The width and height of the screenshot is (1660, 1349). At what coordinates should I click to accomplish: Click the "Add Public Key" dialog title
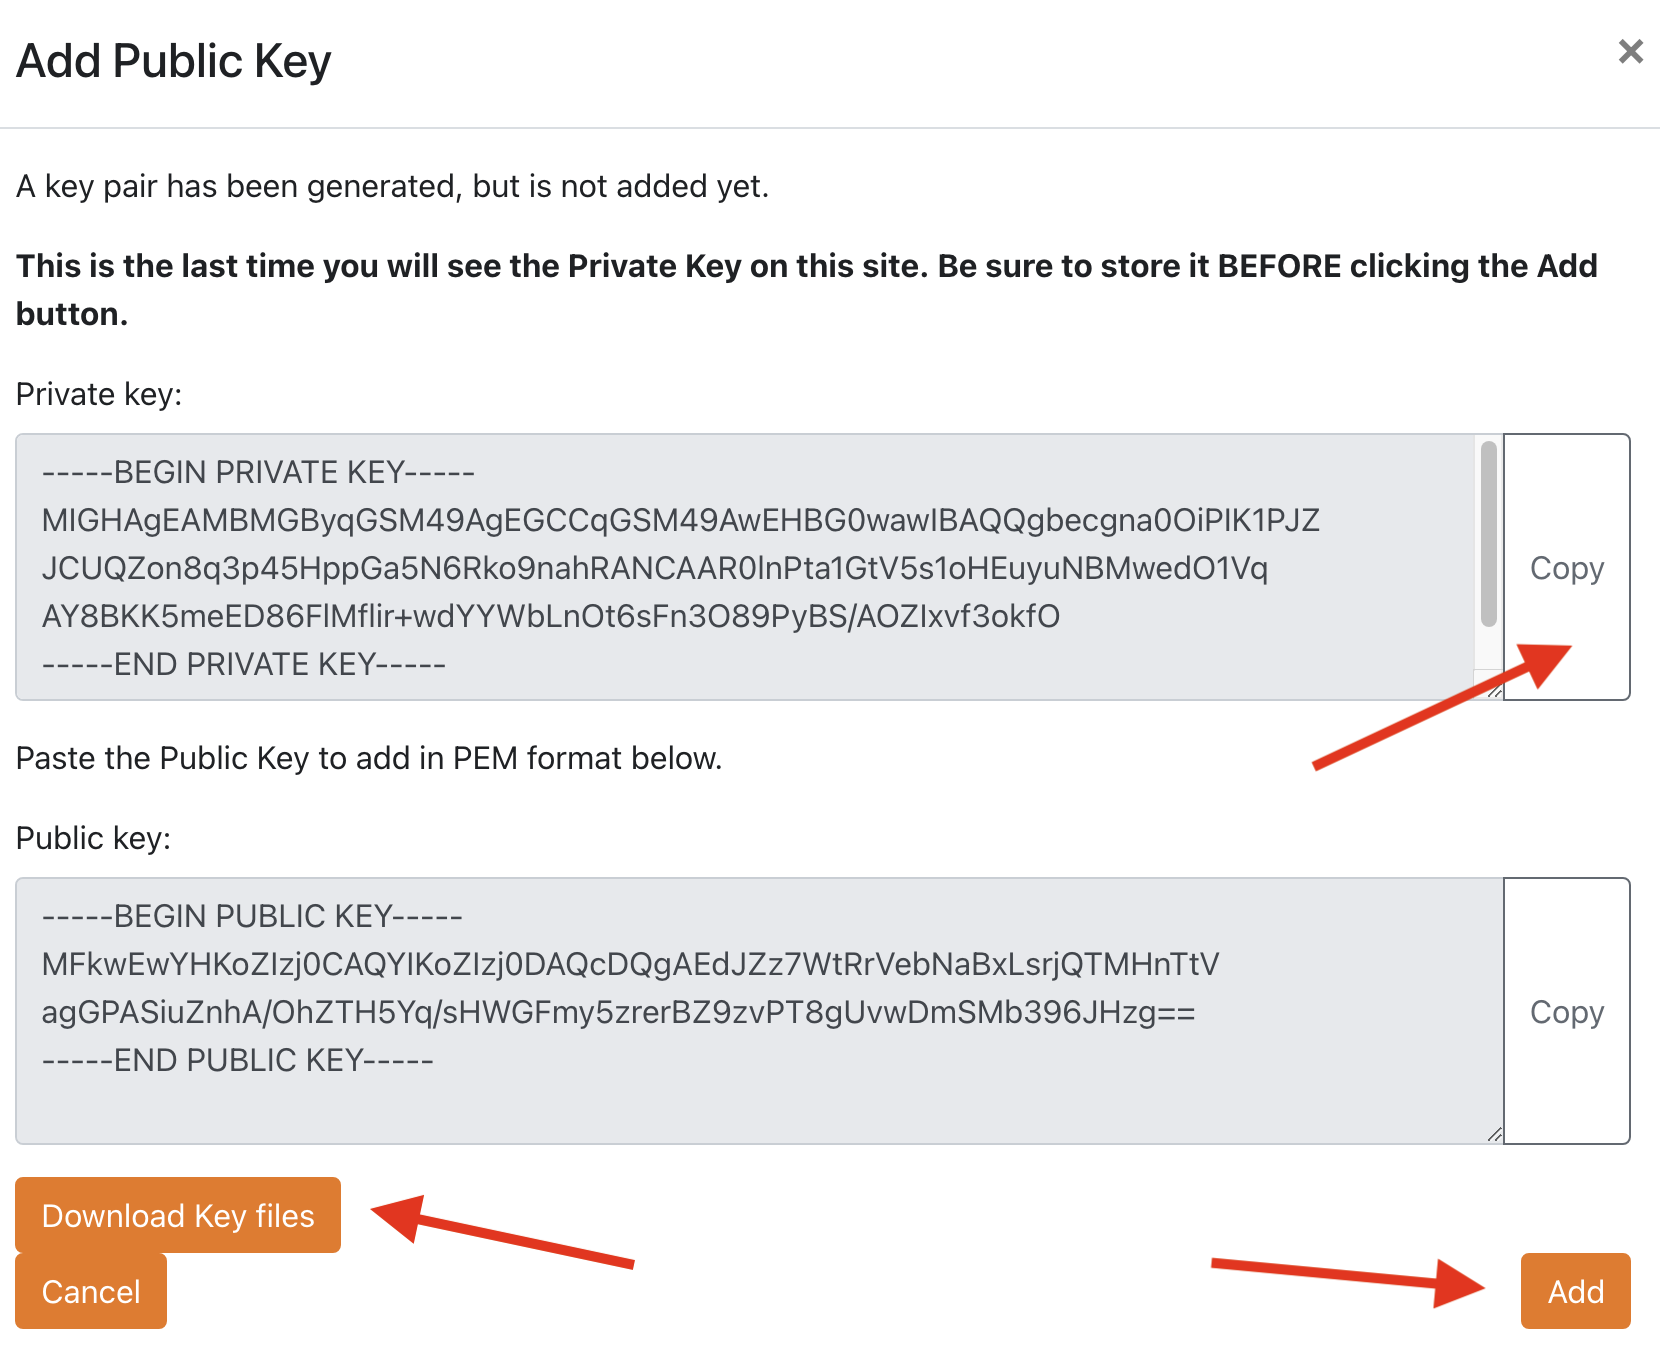[x=174, y=61]
